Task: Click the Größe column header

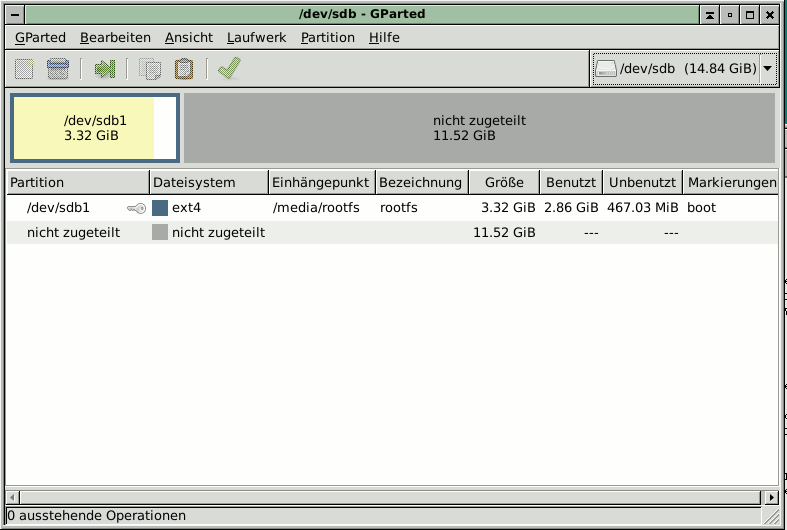Action: pos(504,183)
